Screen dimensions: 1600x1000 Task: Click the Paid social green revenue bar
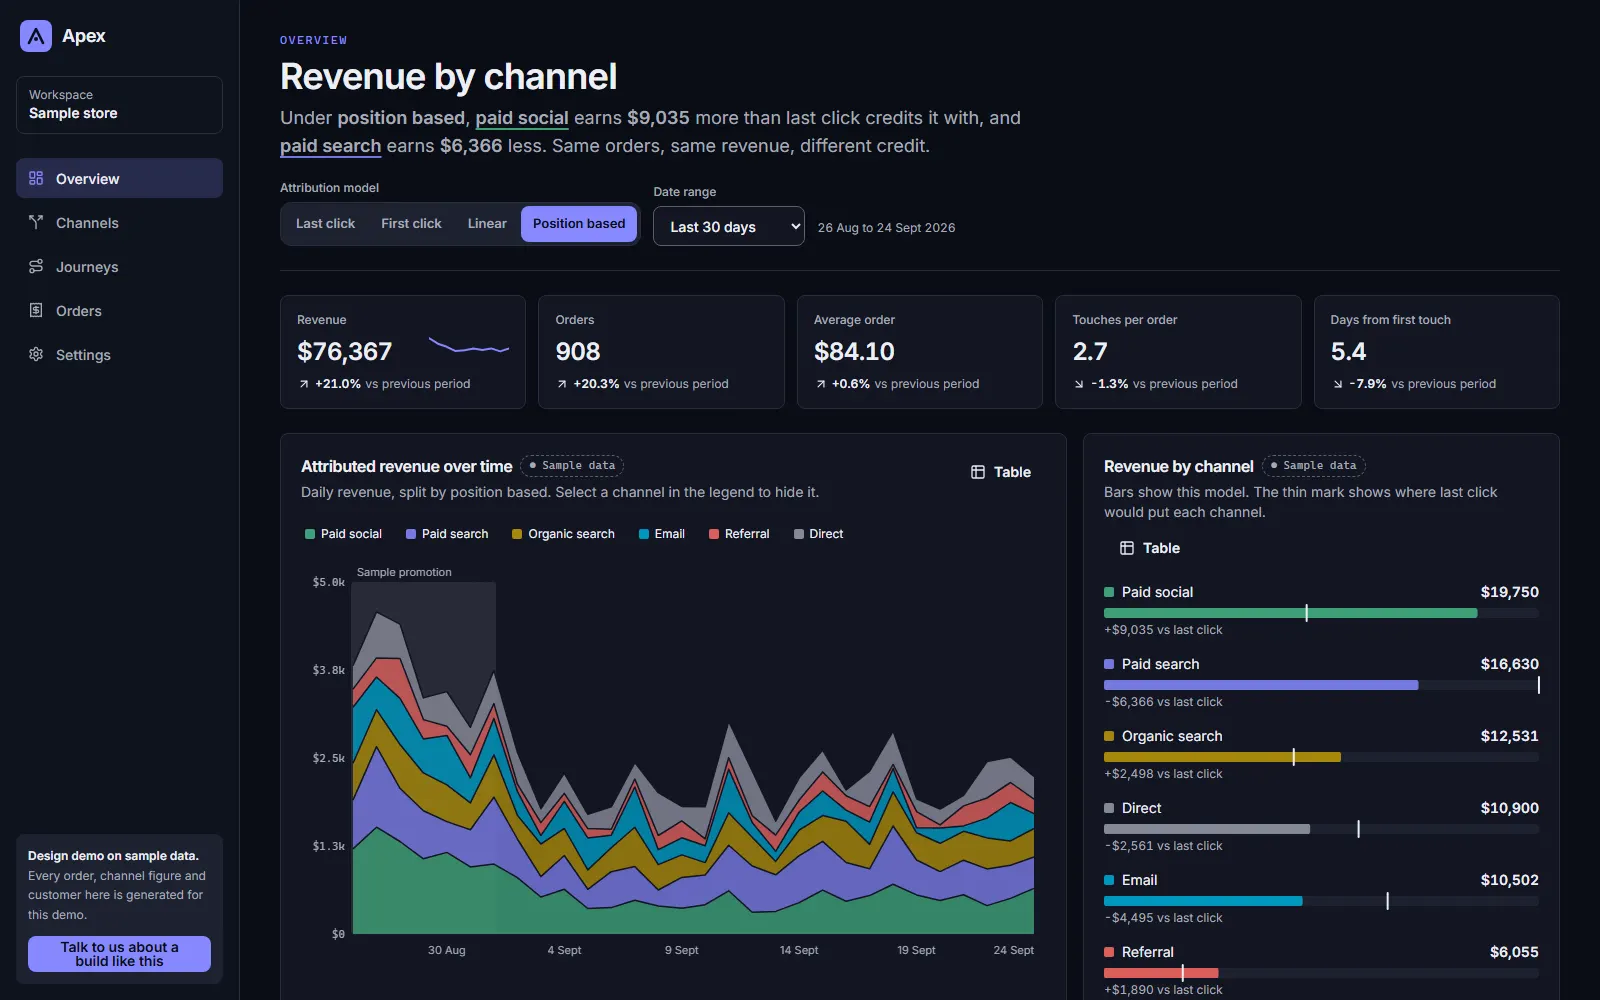1290,613
